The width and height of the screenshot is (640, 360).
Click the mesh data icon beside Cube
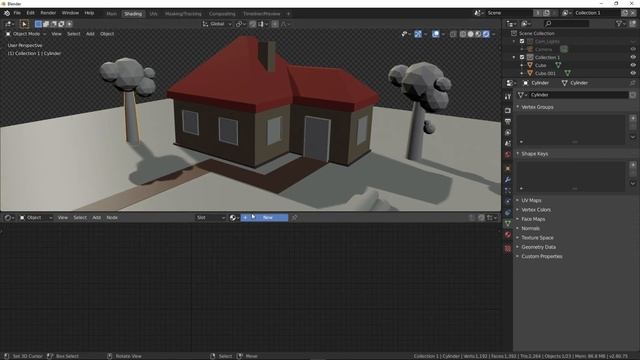click(x=558, y=65)
